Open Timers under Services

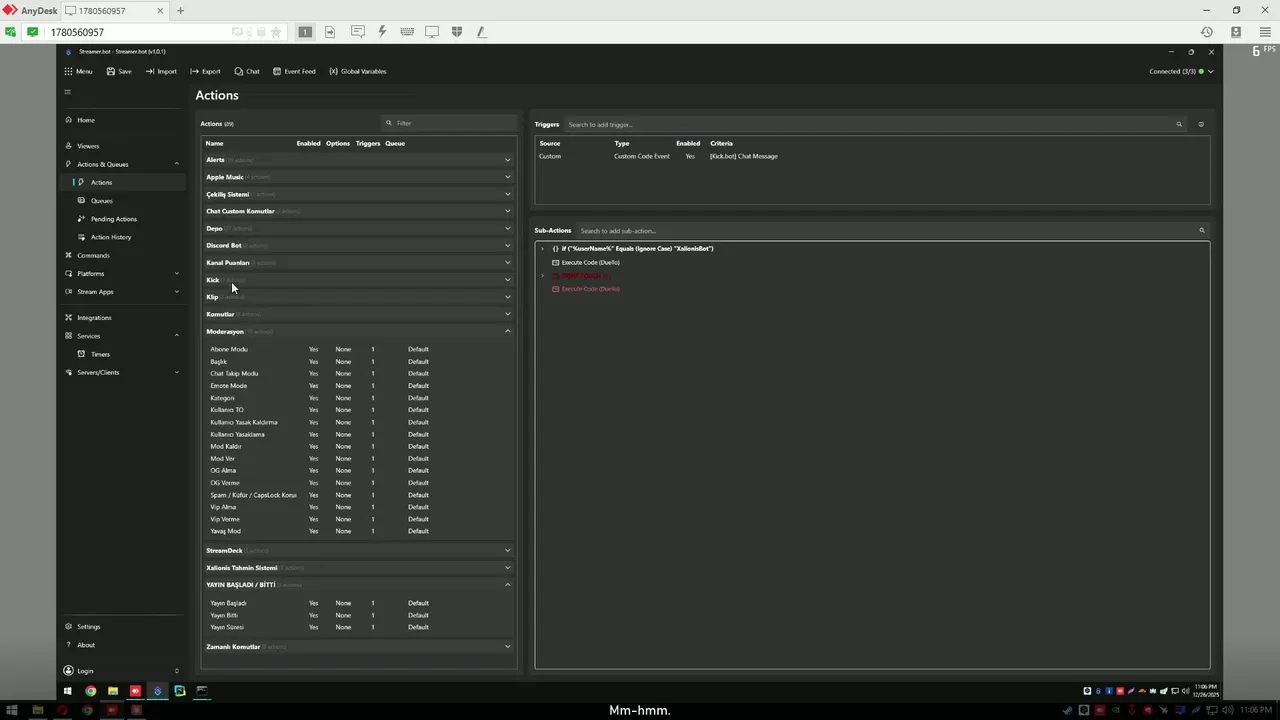[x=100, y=354]
